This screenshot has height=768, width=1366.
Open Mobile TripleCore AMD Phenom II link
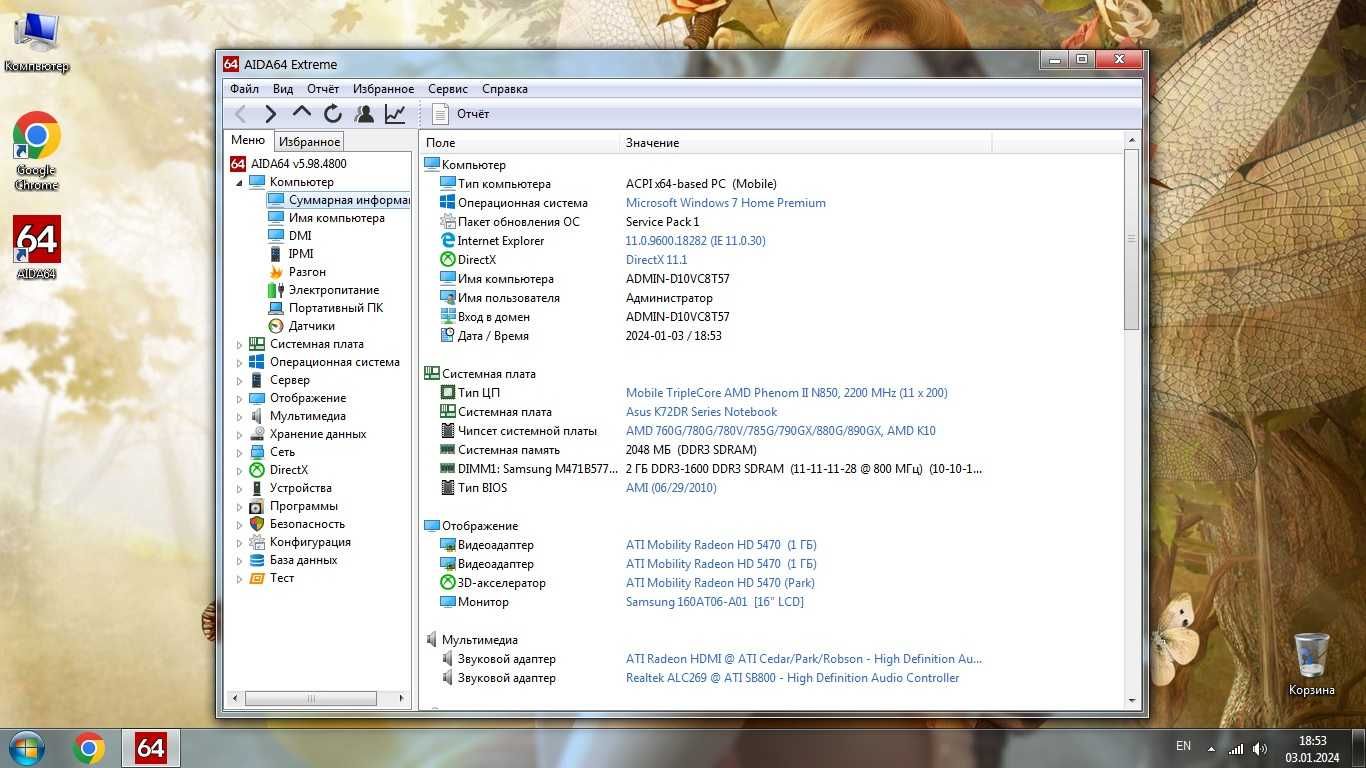point(786,393)
